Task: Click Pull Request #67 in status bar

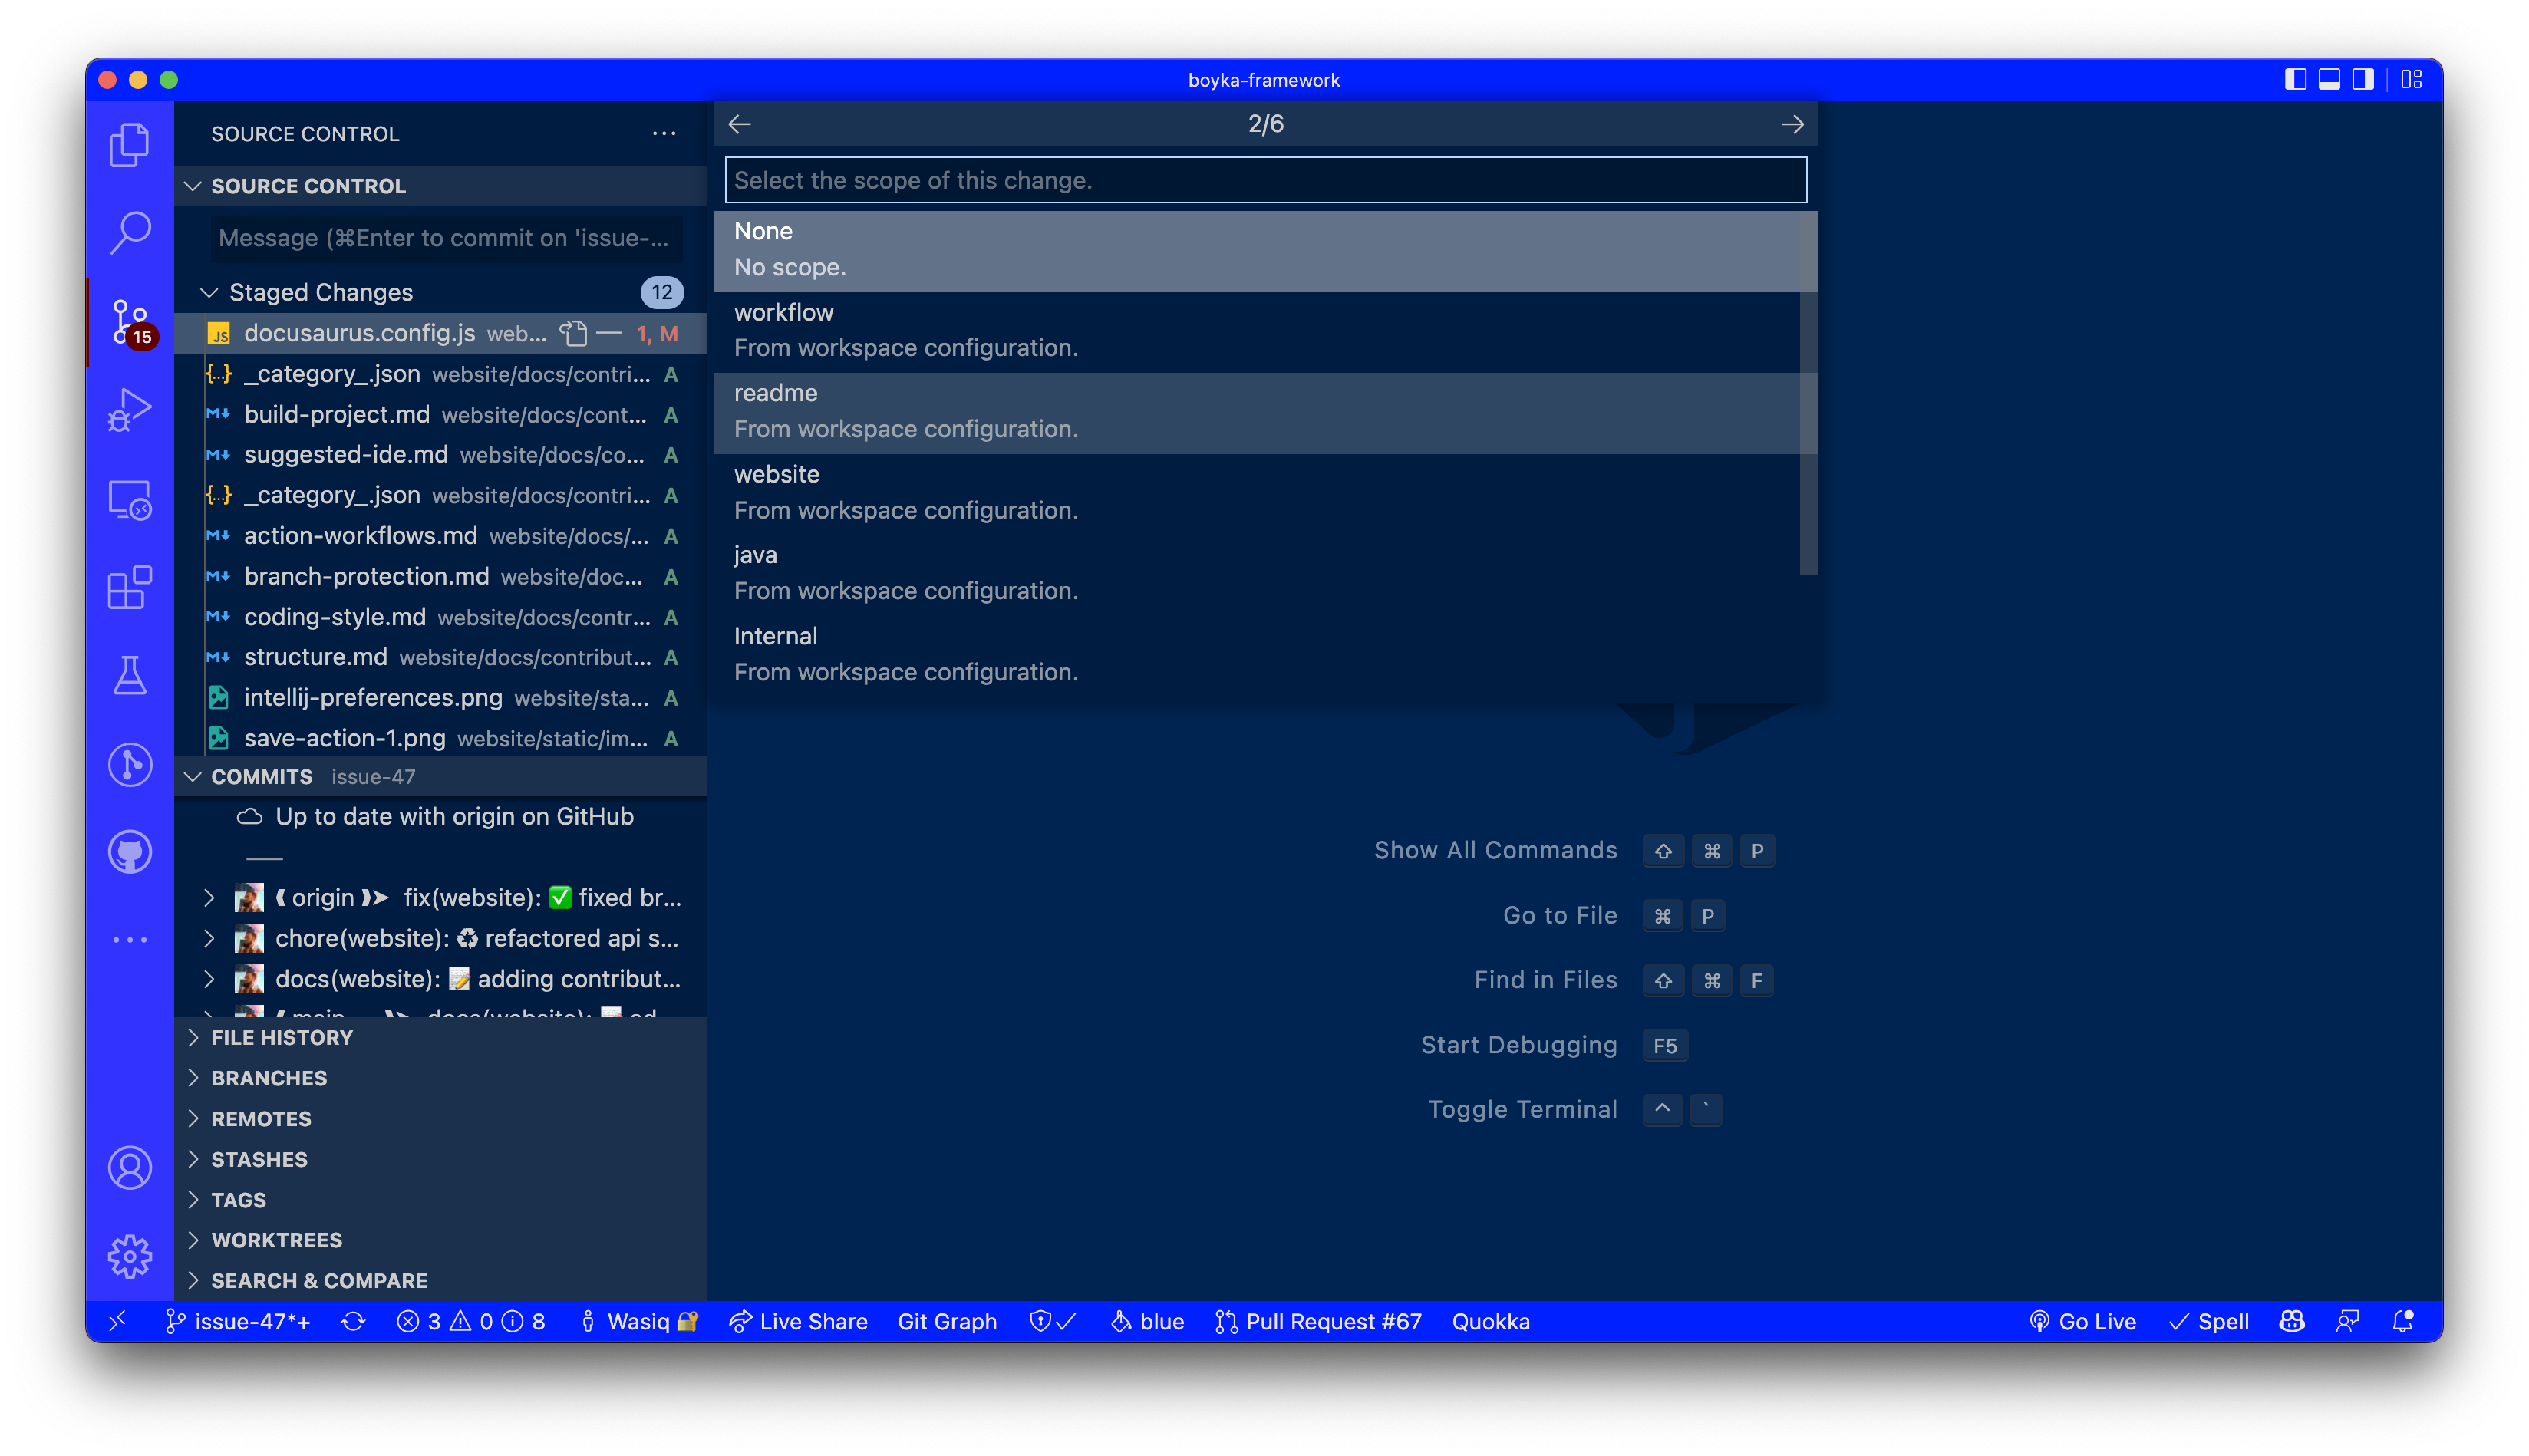Action: (x=1318, y=1322)
